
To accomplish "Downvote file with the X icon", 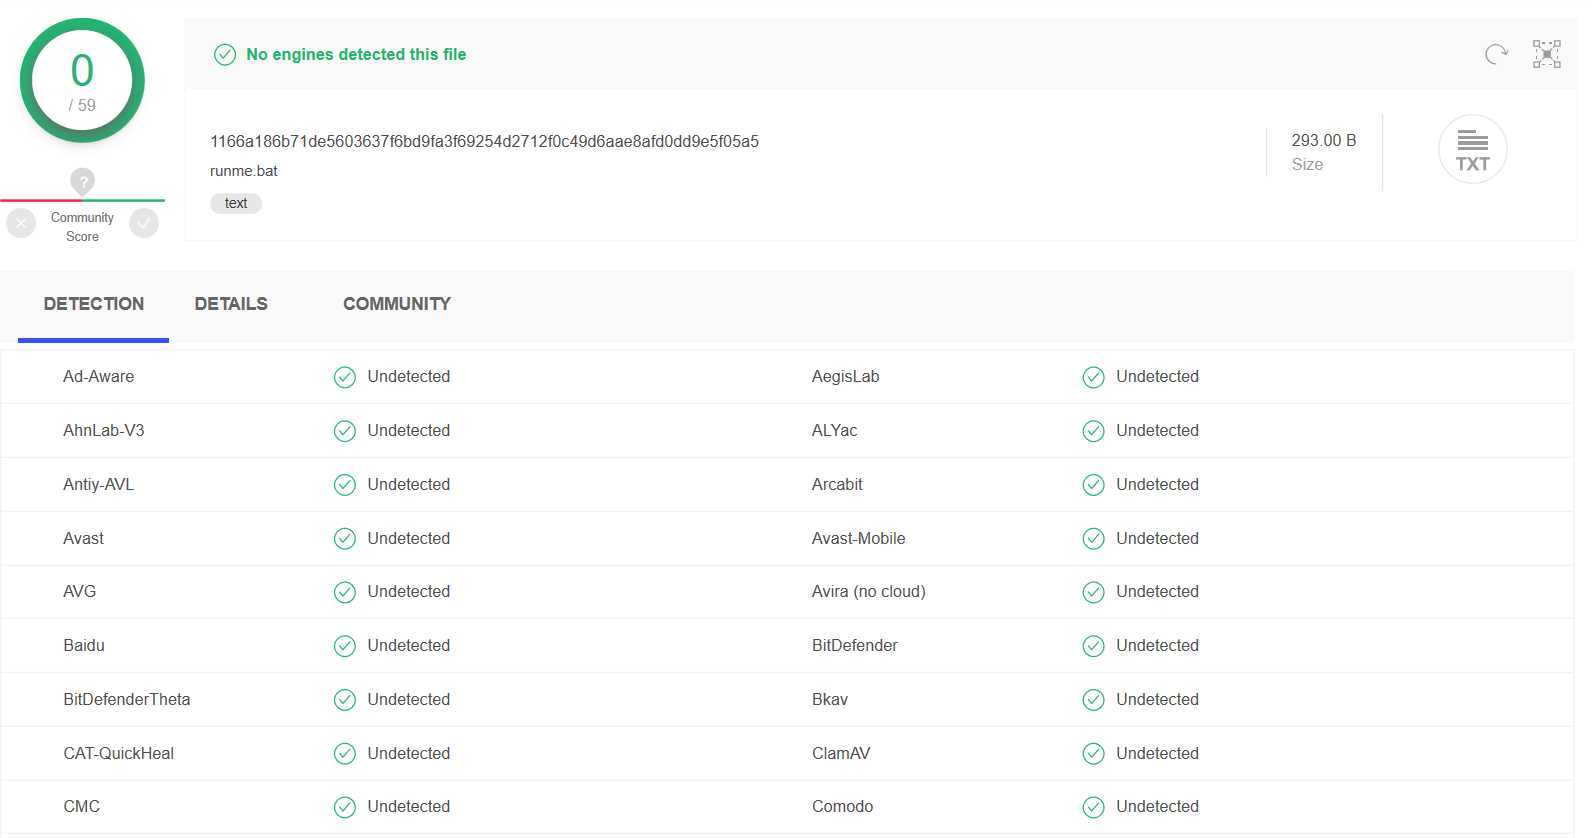I will coord(21,222).
